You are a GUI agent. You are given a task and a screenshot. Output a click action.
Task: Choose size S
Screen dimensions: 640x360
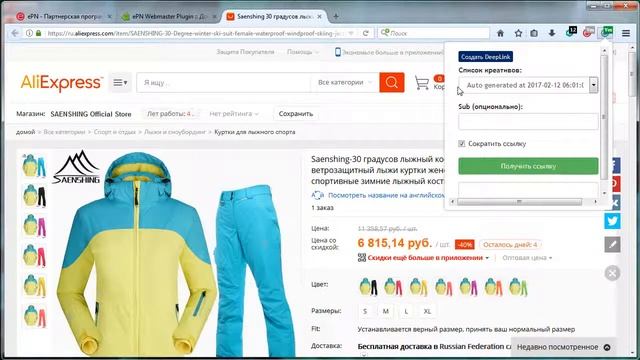365,311
